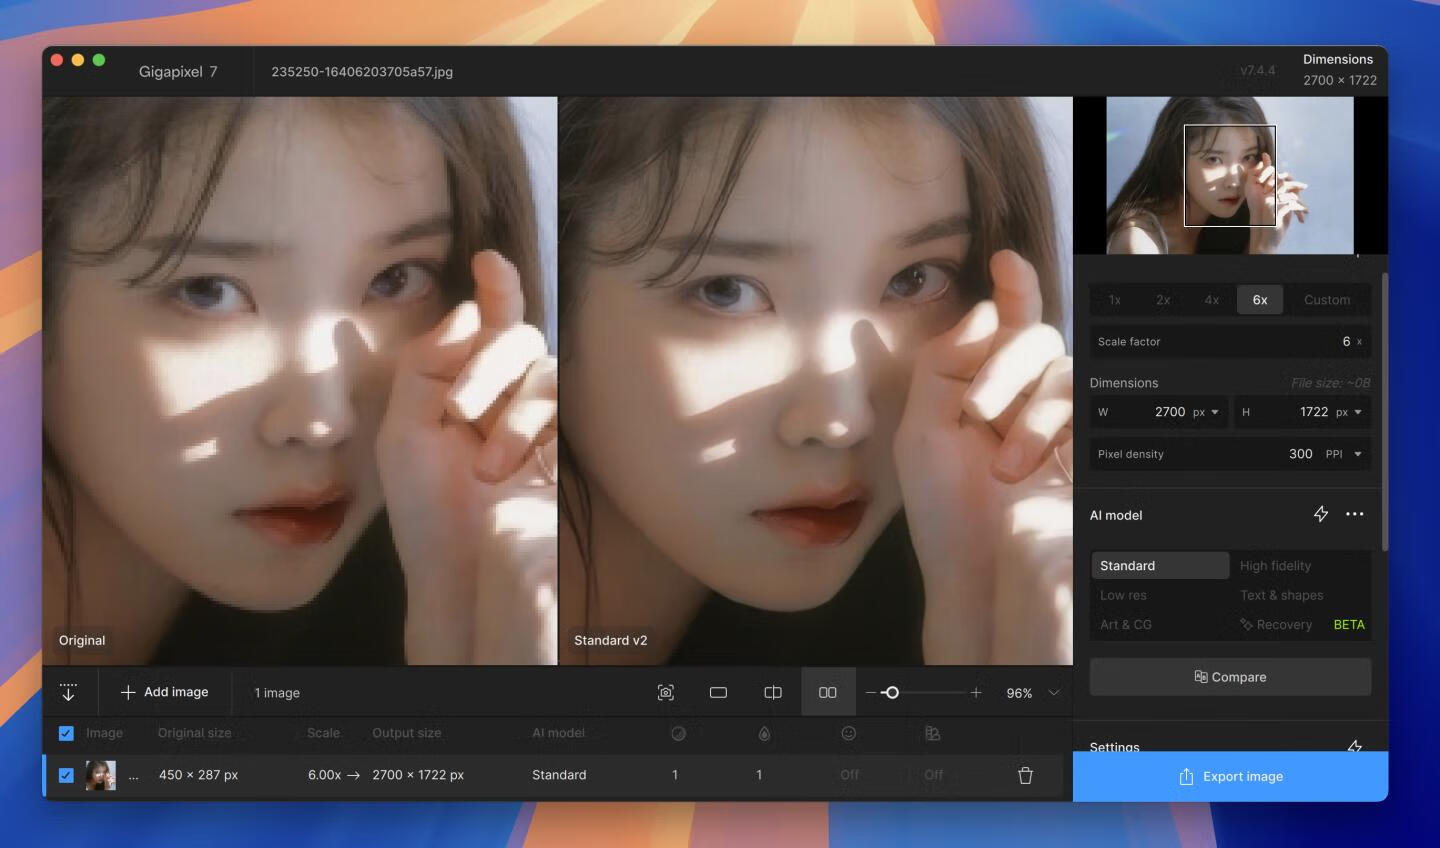Click the 1 image count label
This screenshot has width=1440, height=848.
coord(277,693)
